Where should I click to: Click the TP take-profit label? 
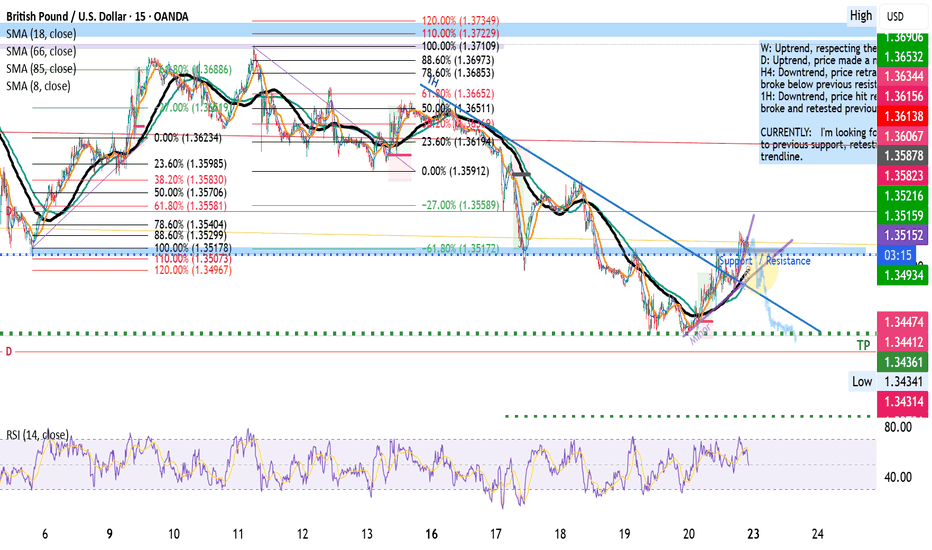click(x=862, y=345)
